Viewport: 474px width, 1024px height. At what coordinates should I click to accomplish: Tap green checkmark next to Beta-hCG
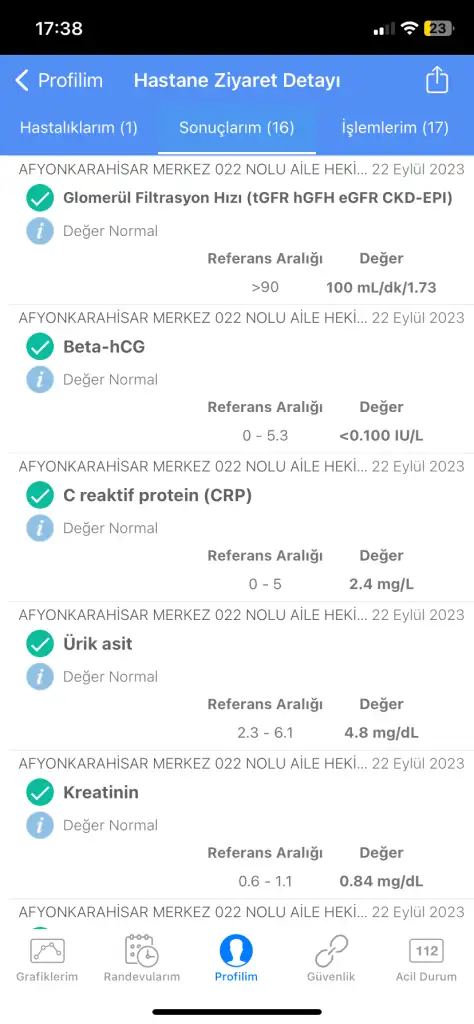[40, 347]
